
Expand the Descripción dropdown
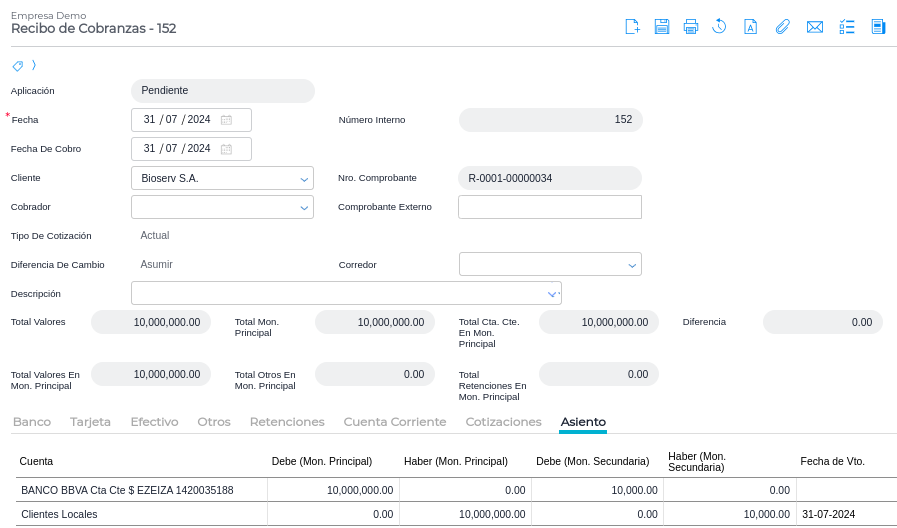click(x=551, y=294)
